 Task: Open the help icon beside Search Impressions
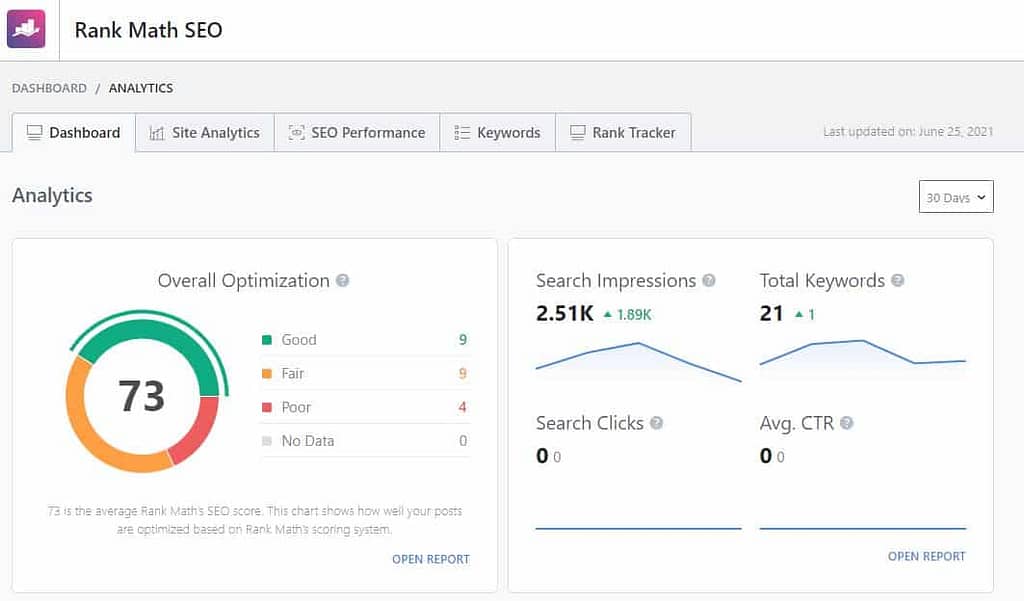[x=709, y=281]
